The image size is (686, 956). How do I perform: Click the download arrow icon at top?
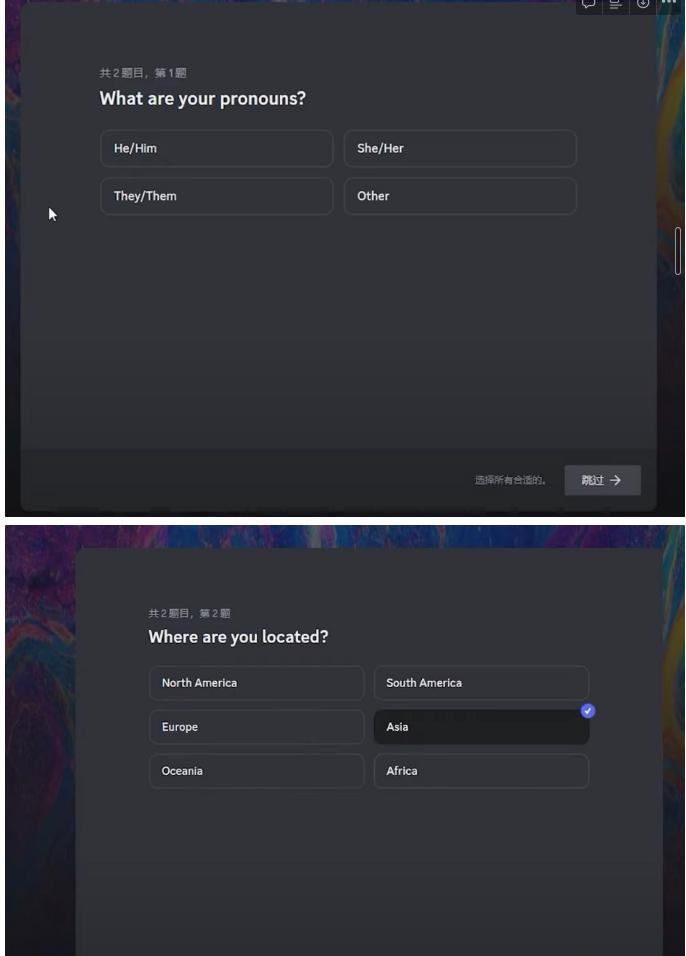tap(643, 4)
